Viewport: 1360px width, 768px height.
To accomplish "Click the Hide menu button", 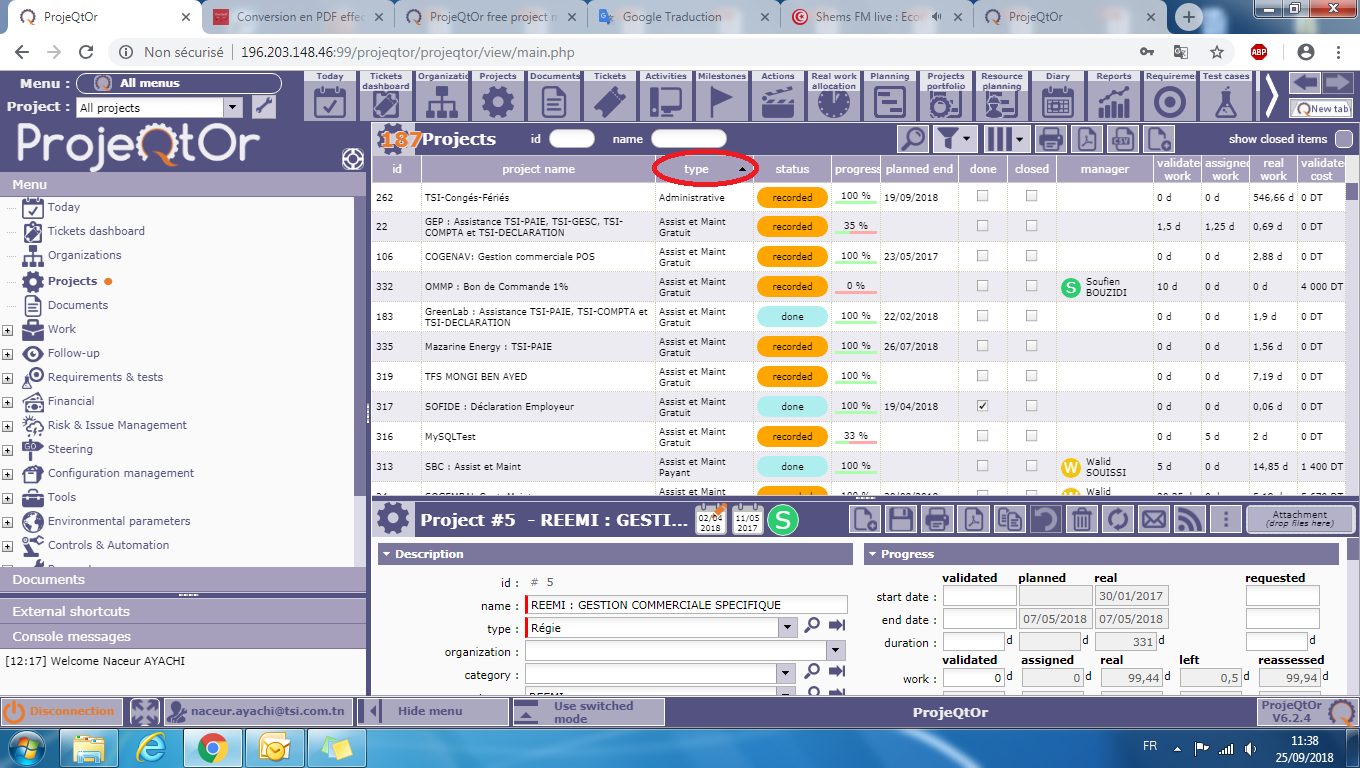I will 430,711.
